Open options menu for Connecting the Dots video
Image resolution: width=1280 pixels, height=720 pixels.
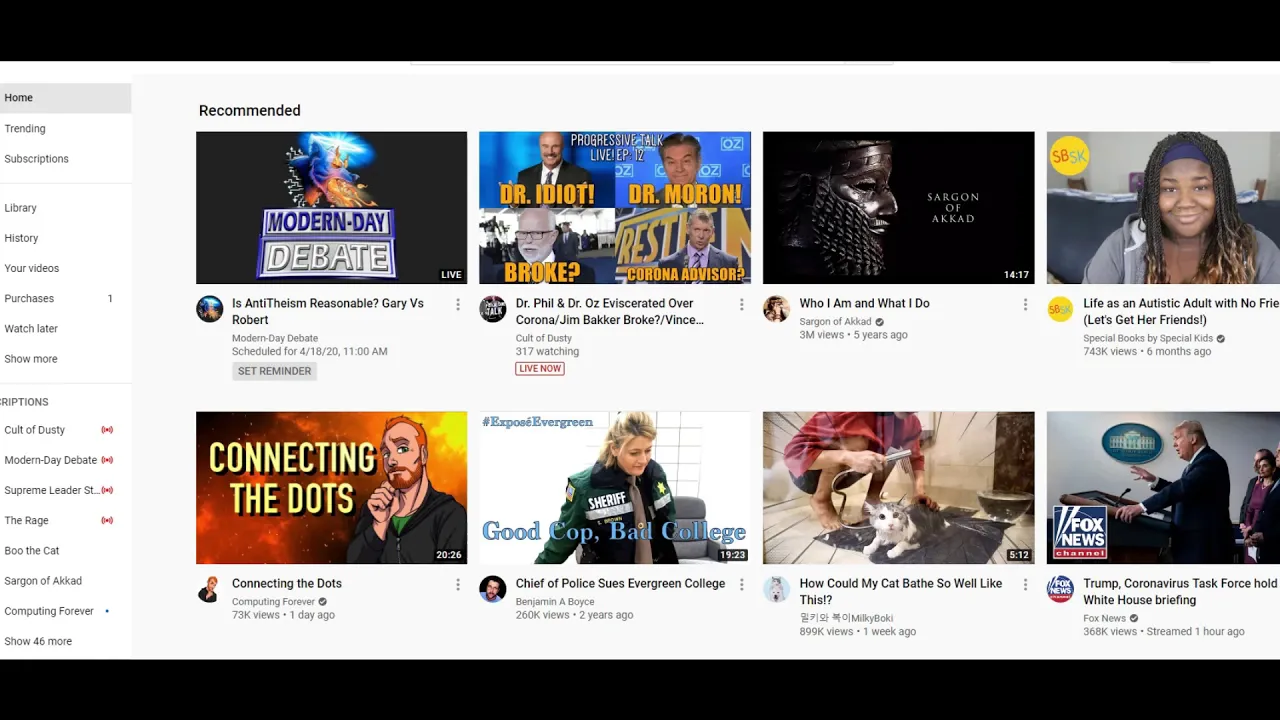coord(458,584)
